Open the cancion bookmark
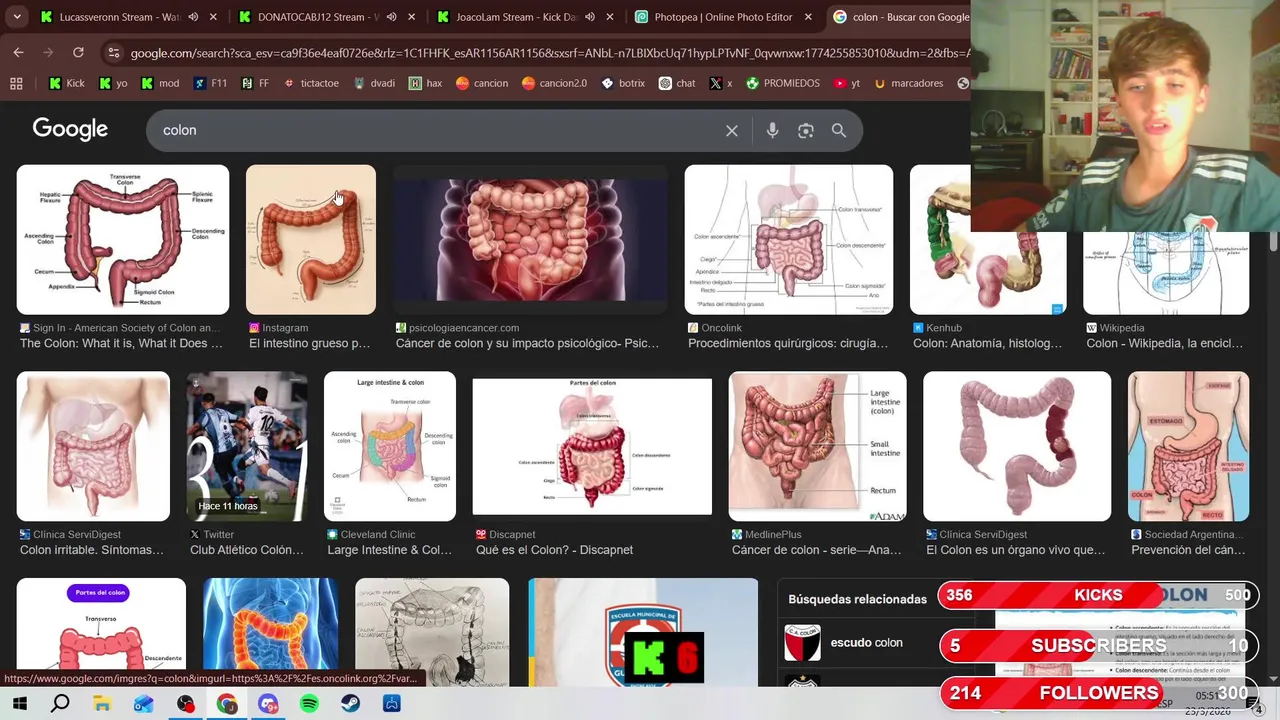The image size is (1280, 720). point(482,83)
